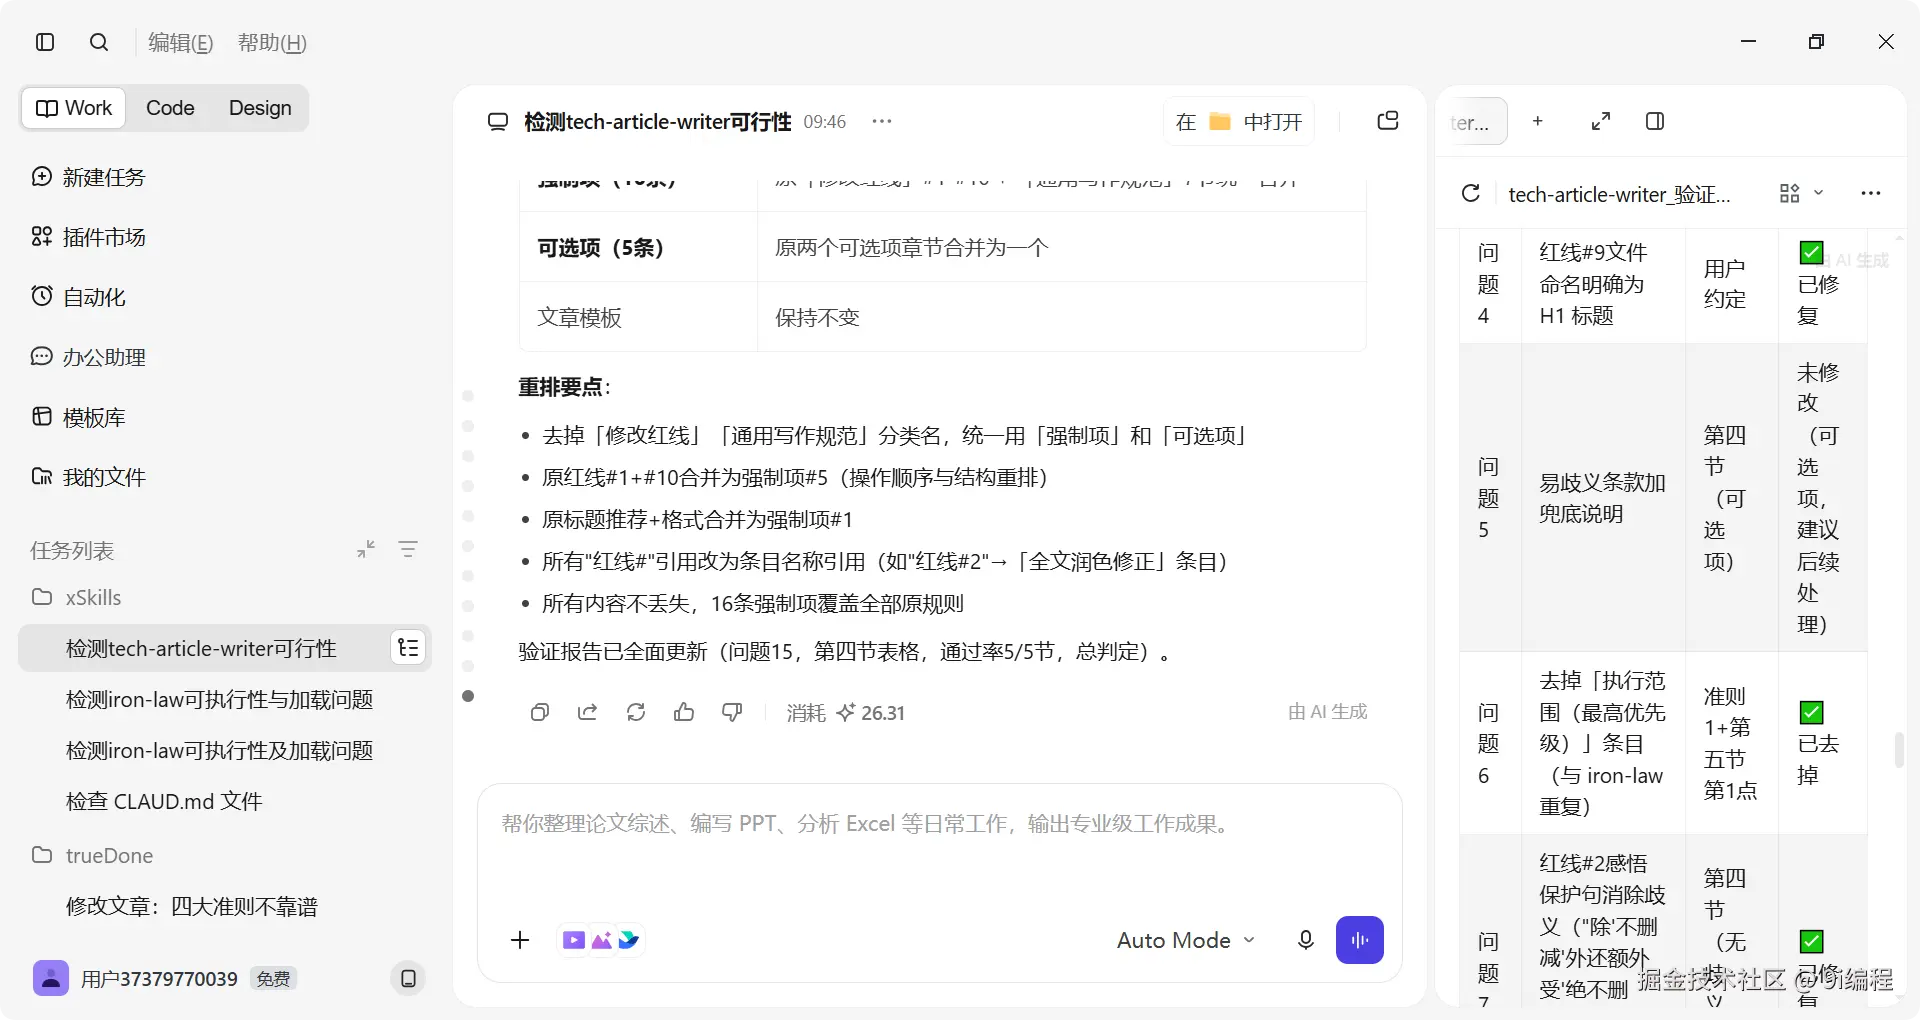Click cell 易歧义条款加兜底说明
The image size is (1920, 1020).
1603,498
